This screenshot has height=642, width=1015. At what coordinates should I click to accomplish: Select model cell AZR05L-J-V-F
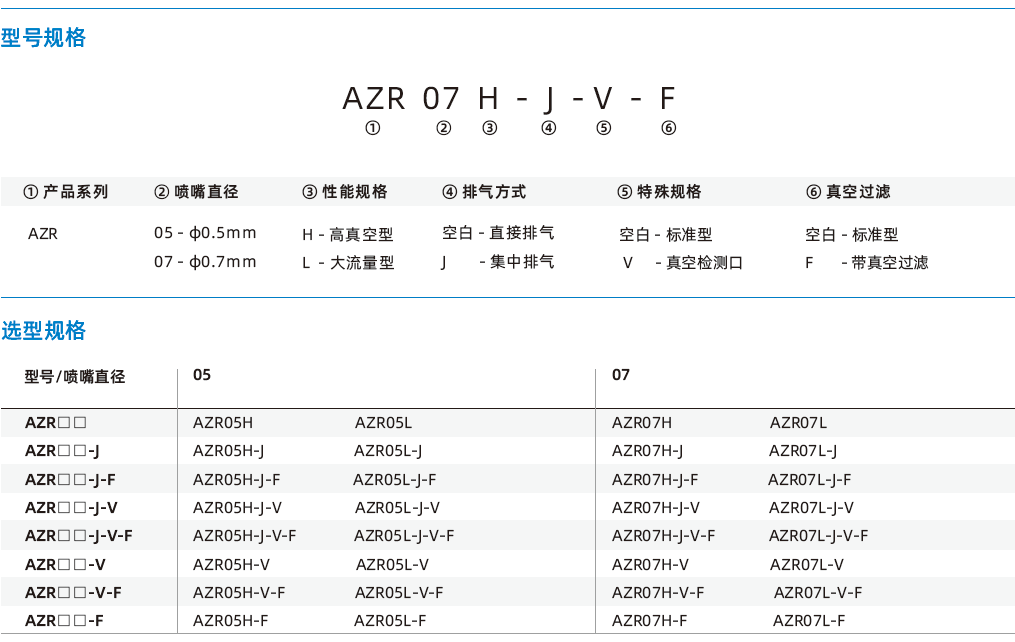404,536
